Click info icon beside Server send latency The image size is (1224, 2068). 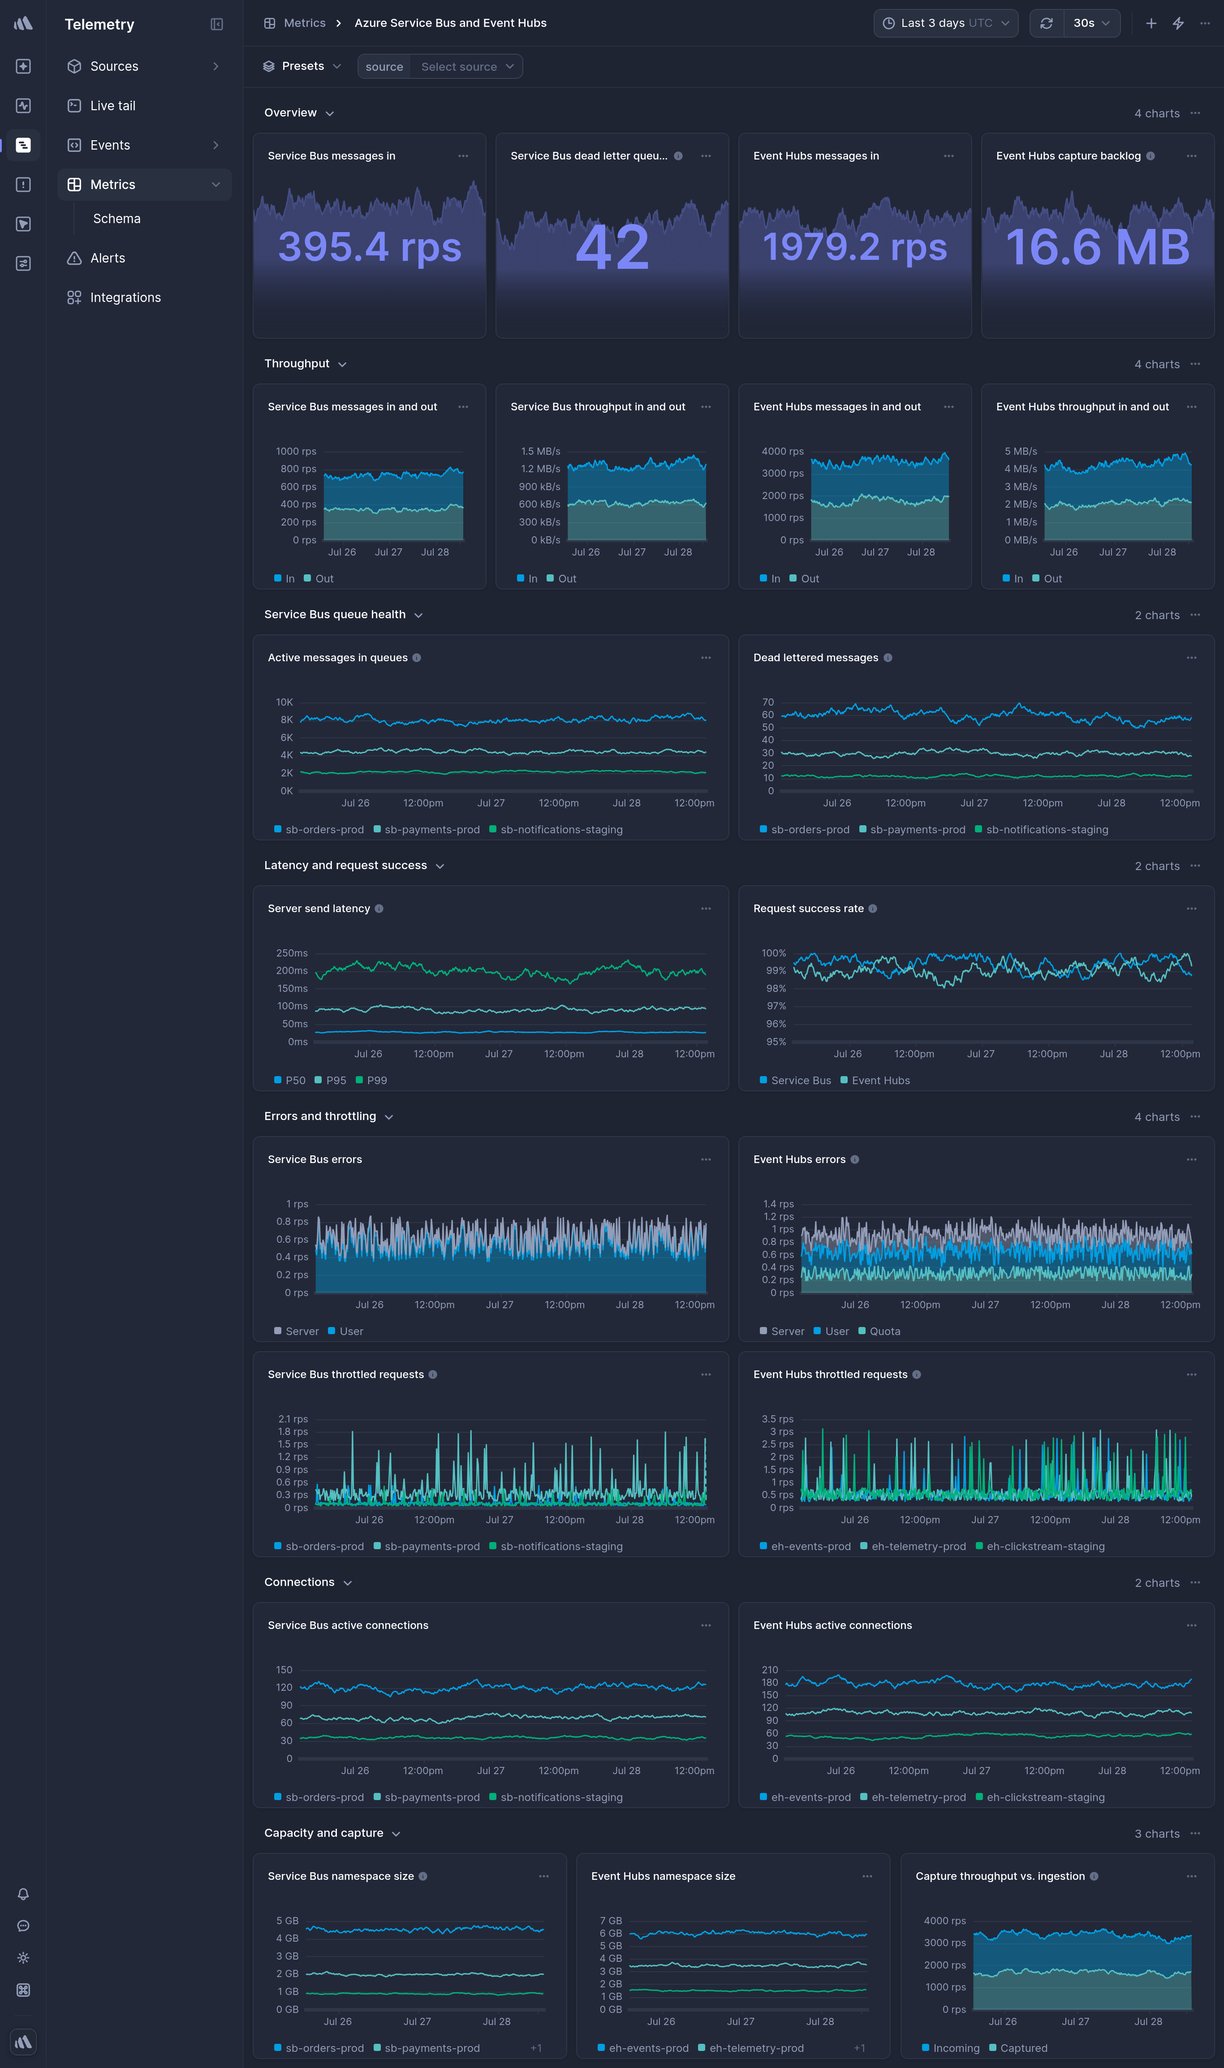click(x=379, y=909)
